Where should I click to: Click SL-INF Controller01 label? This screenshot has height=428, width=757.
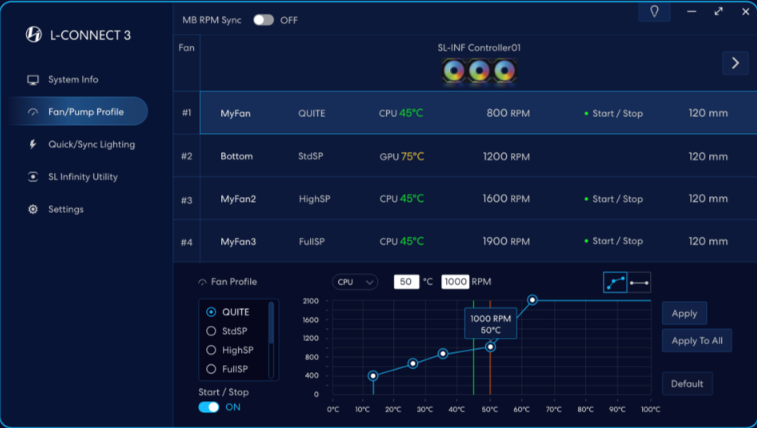tap(479, 48)
